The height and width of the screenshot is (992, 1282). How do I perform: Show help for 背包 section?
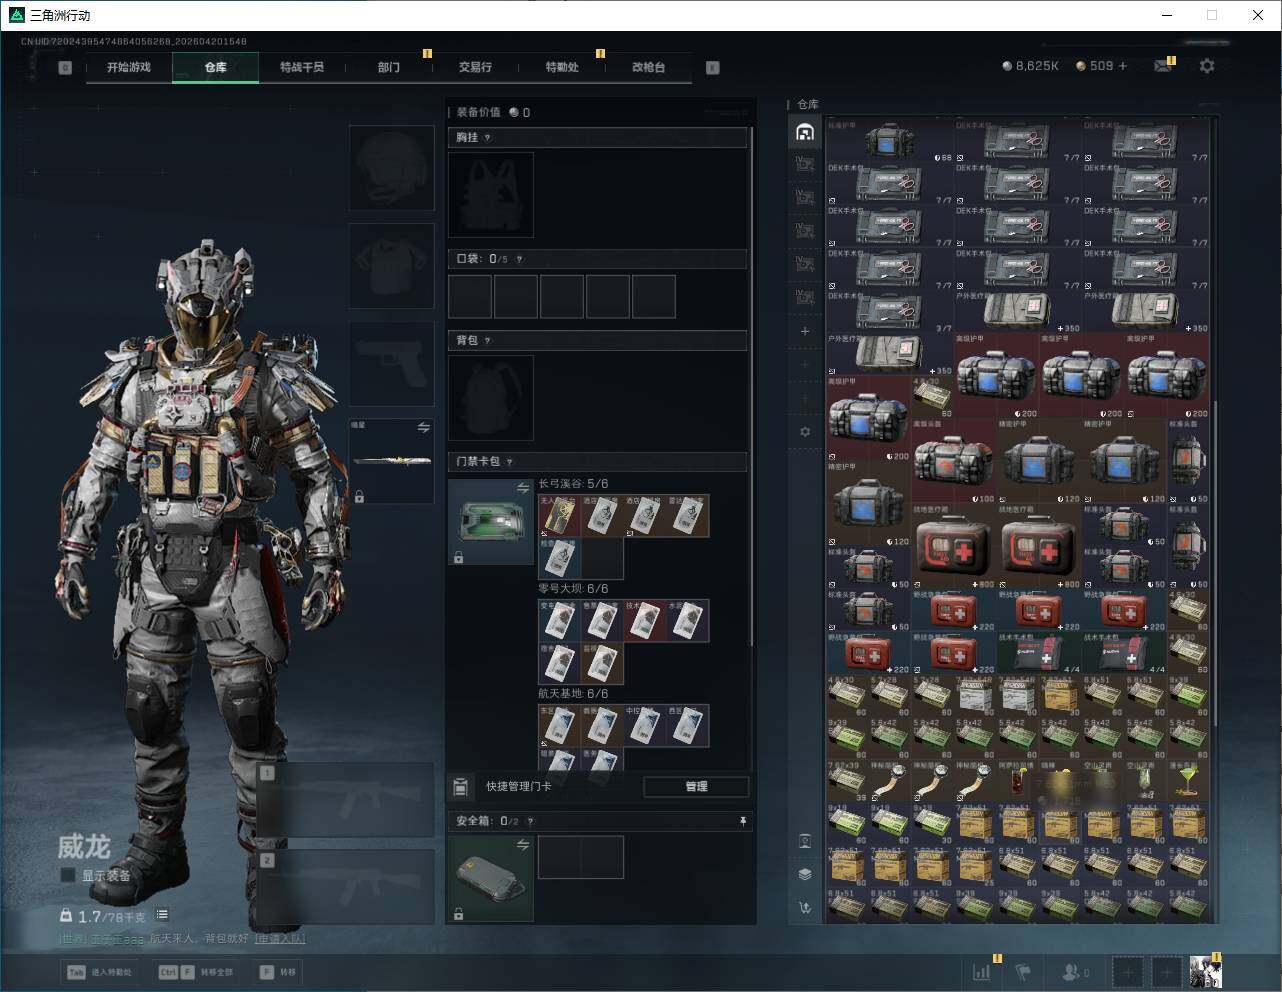tap(488, 341)
